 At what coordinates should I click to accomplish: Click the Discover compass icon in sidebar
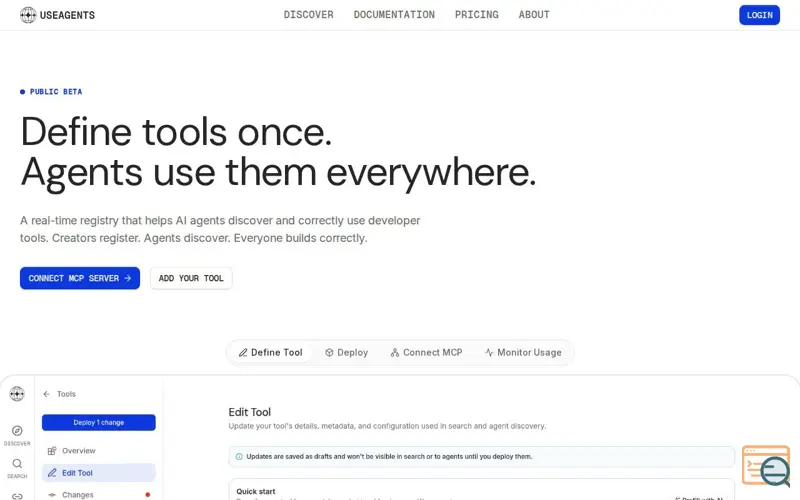coord(17,431)
